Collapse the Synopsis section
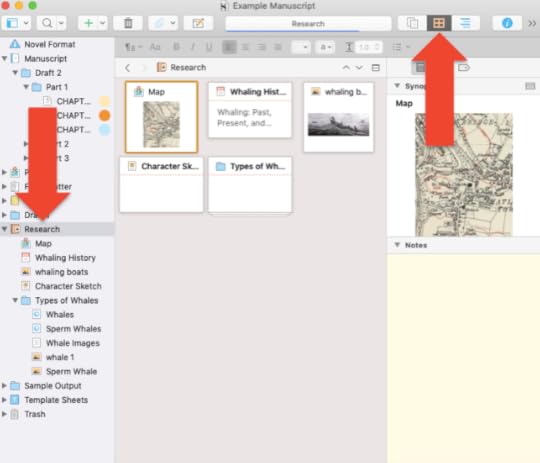The width and height of the screenshot is (540, 463). [397, 85]
